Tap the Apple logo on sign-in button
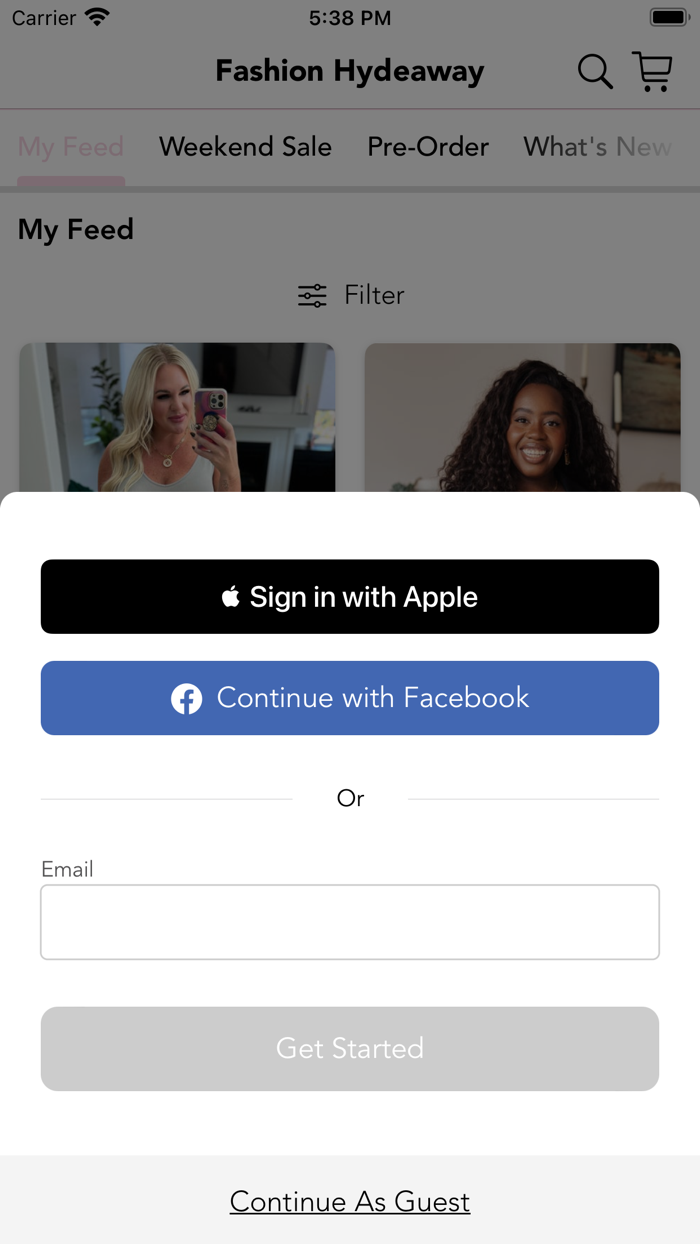 (x=231, y=597)
